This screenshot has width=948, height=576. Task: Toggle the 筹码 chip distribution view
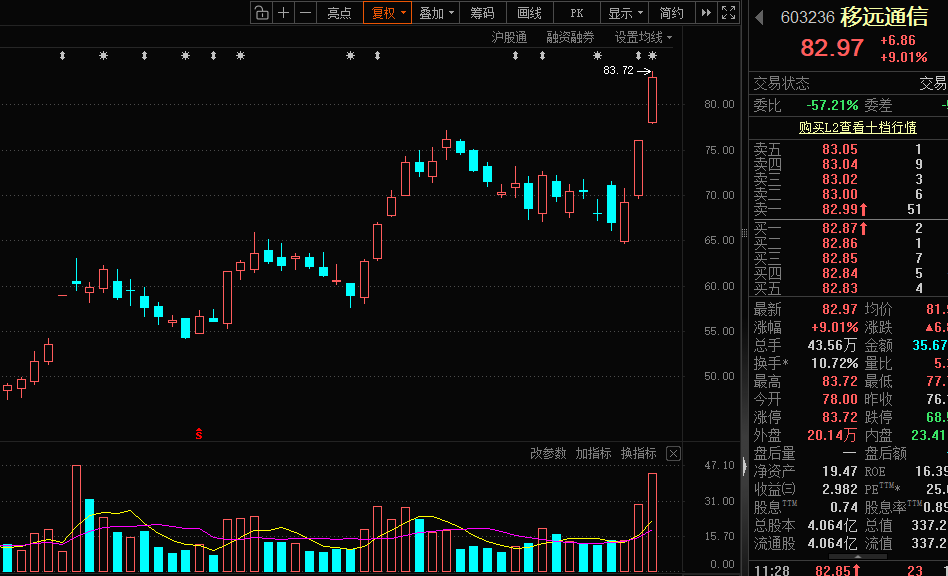point(482,13)
